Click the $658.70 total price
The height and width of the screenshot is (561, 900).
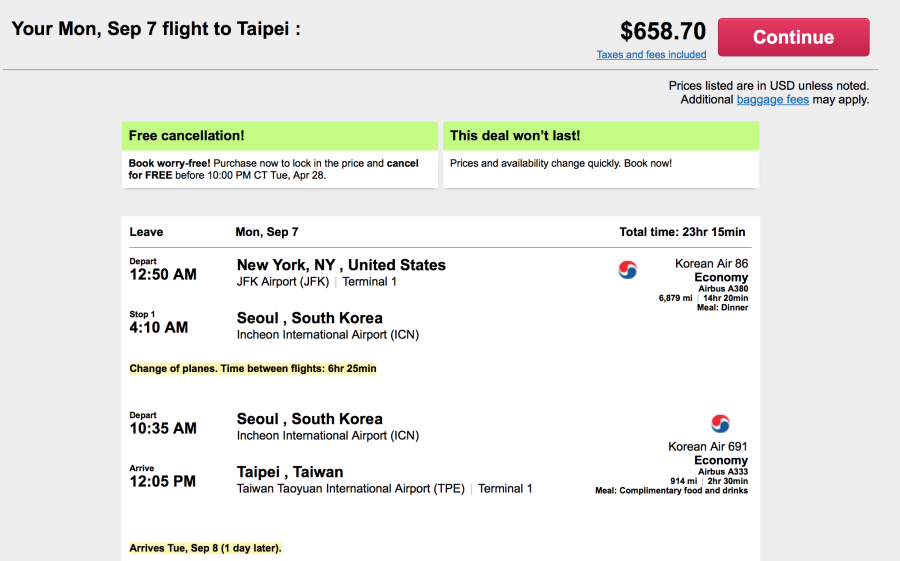pyautogui.click(x=662, y=32)
